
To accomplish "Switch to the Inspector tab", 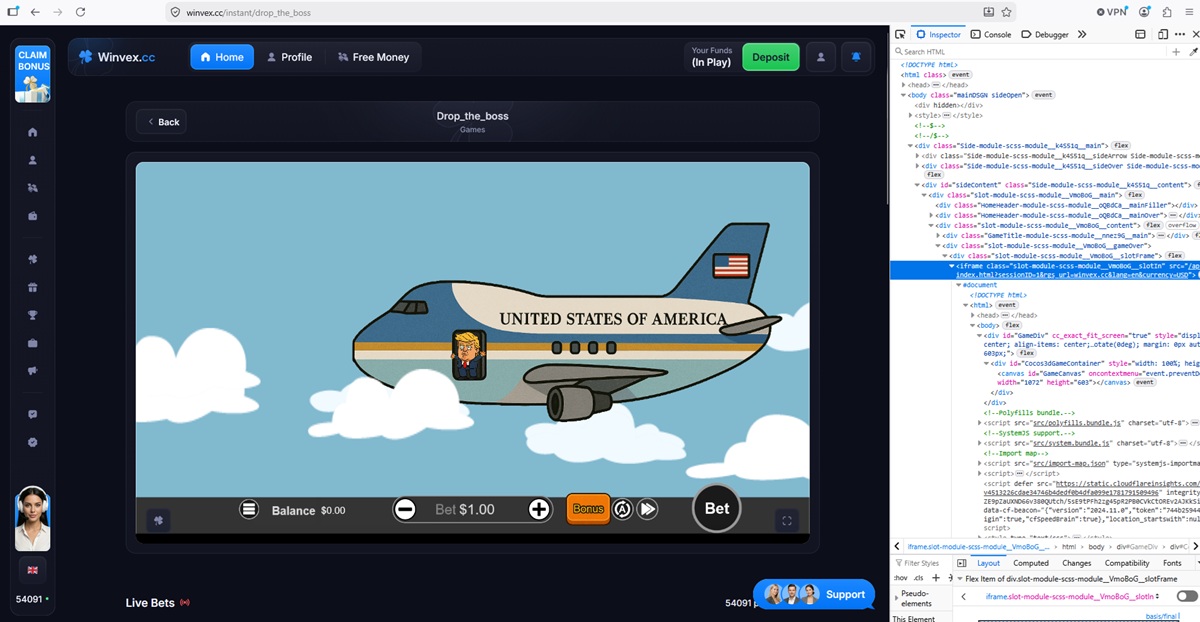I will [x=938, y=34].
